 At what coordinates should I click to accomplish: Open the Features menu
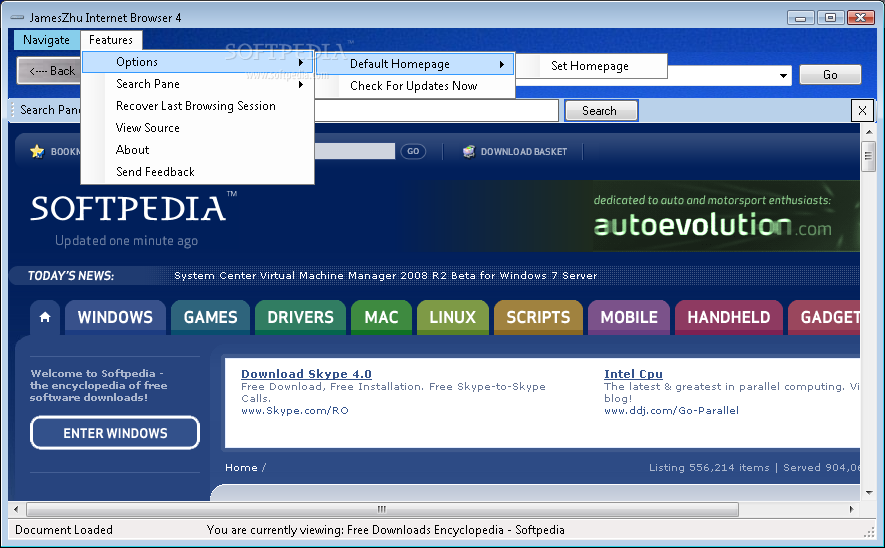[x=111, y=40]
